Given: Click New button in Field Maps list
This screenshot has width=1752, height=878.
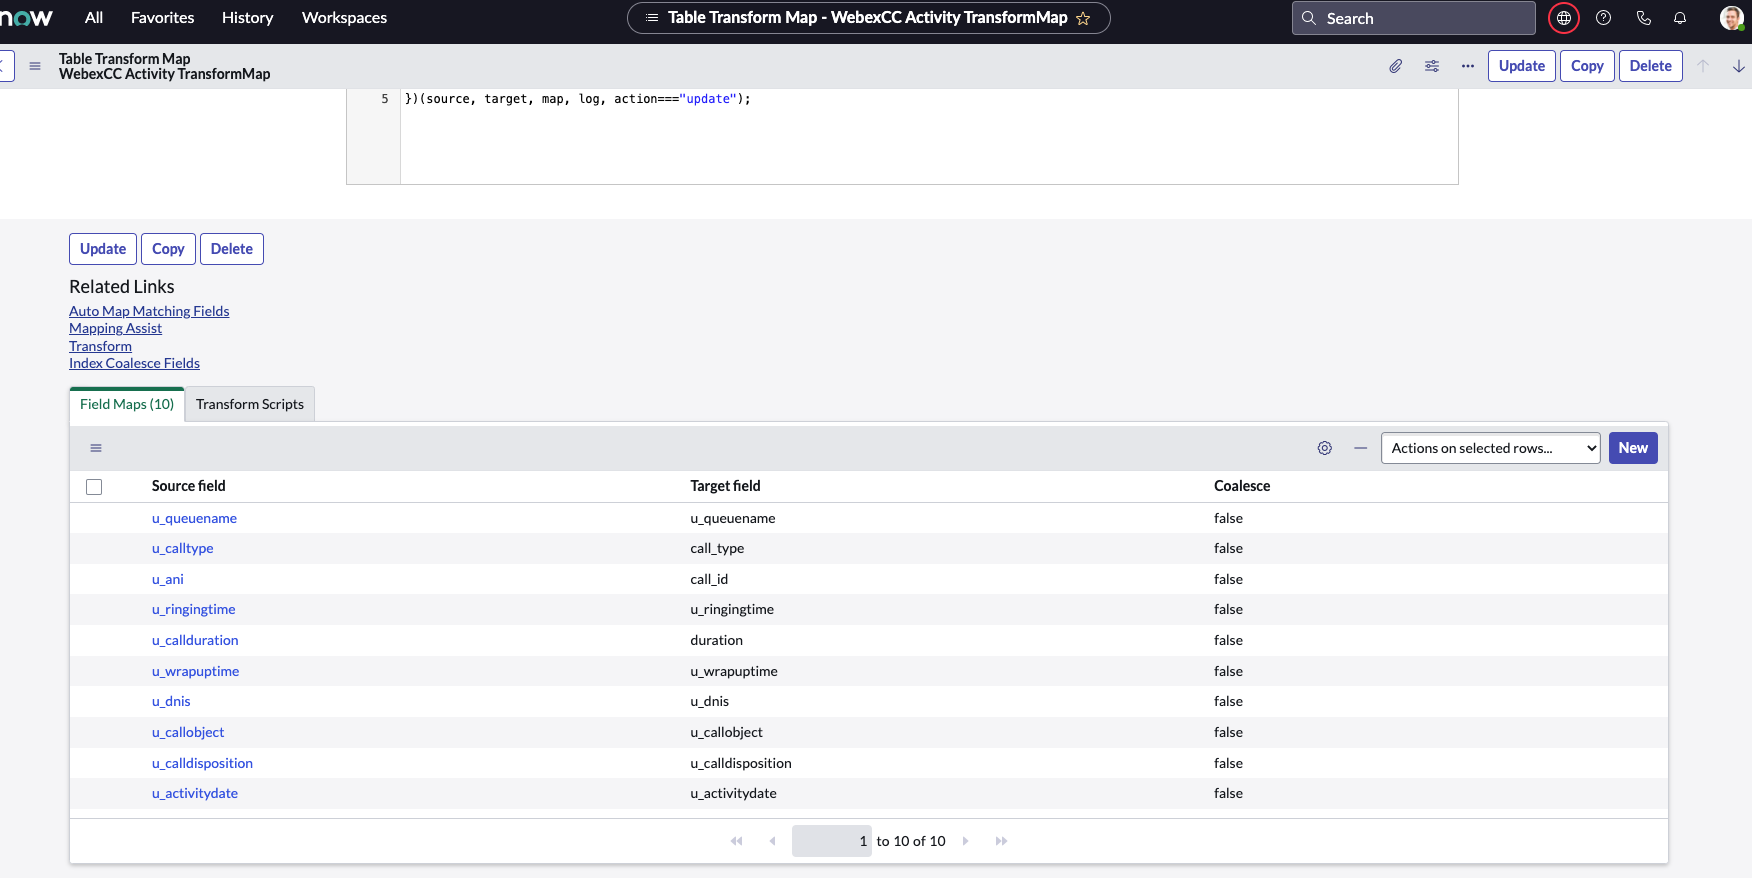Looking at the screenshot, I should [x=1633, y=448].
